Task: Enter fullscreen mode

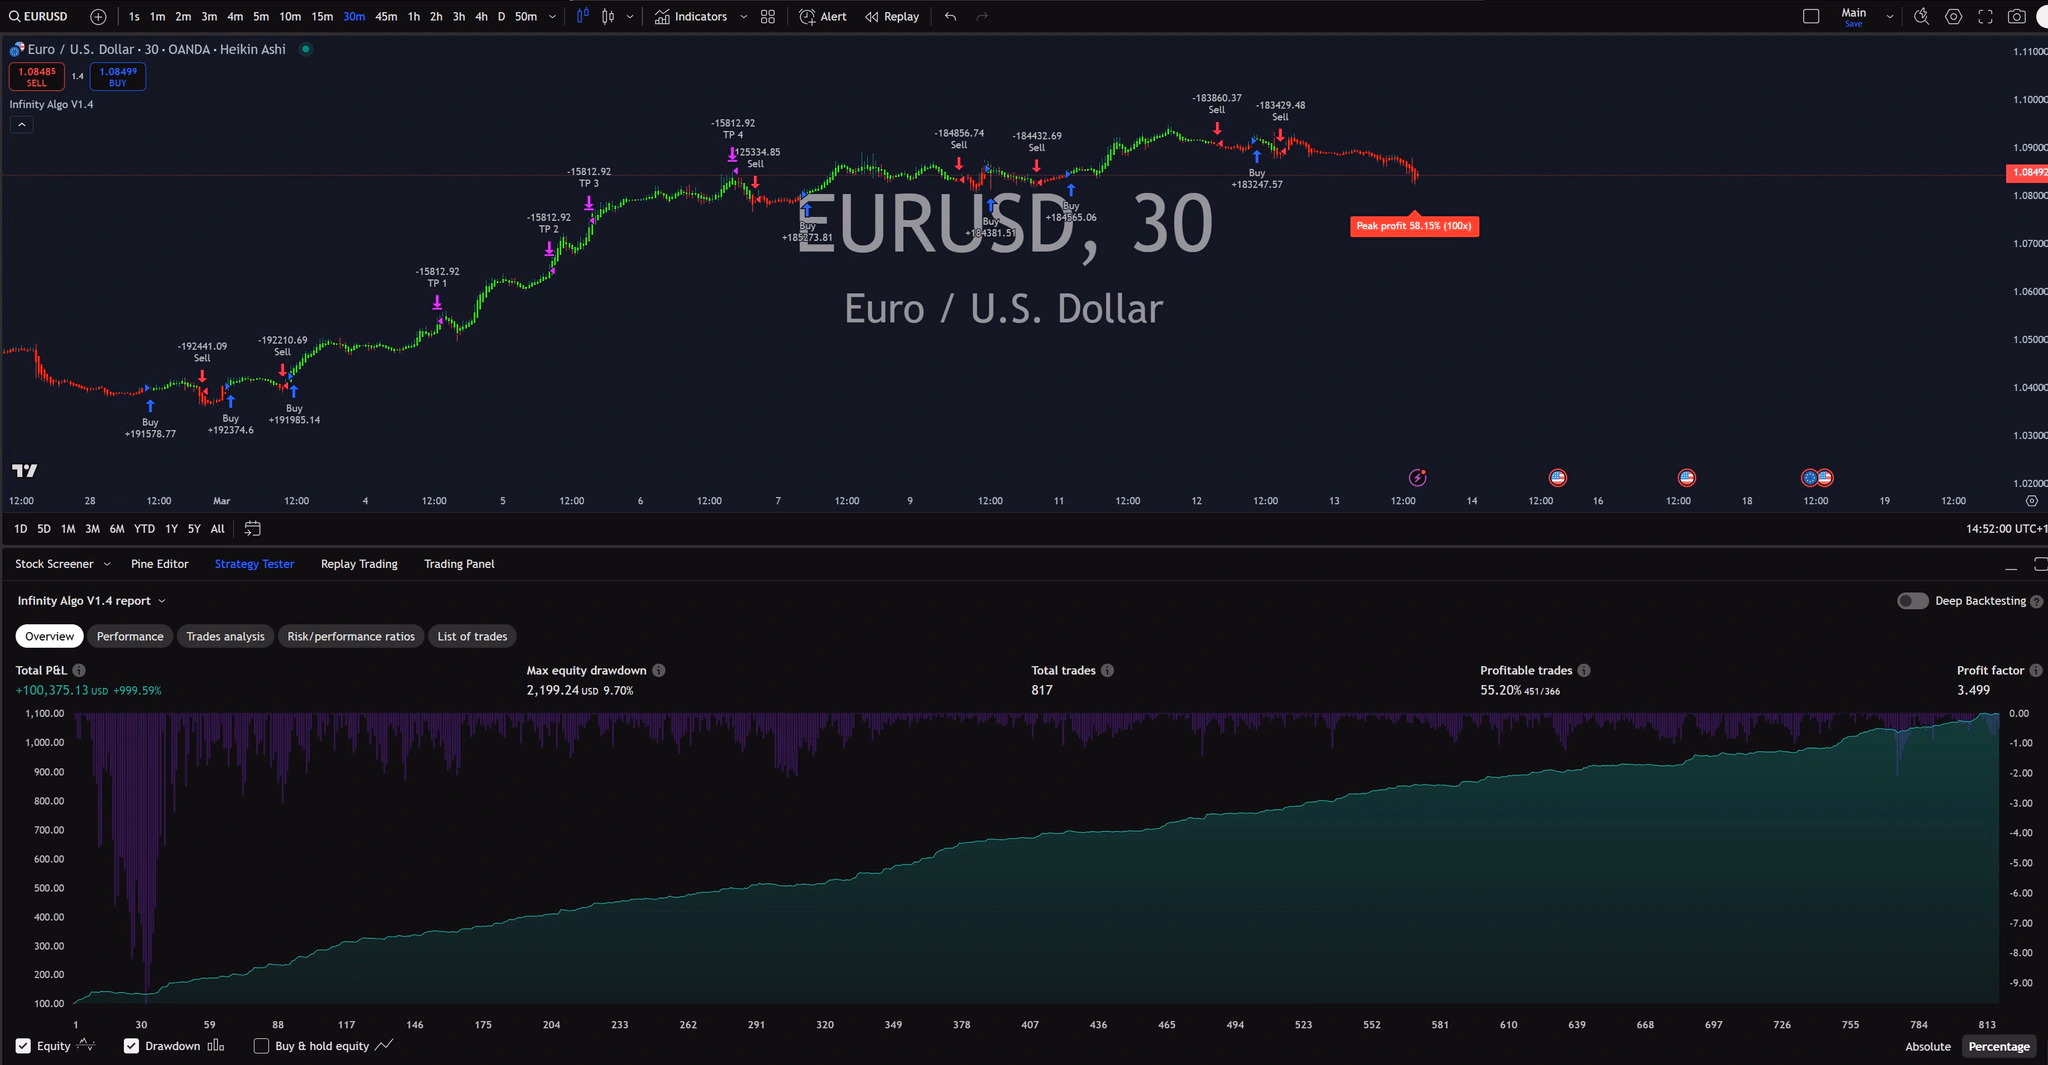Action: click(x=1985, y=17)
